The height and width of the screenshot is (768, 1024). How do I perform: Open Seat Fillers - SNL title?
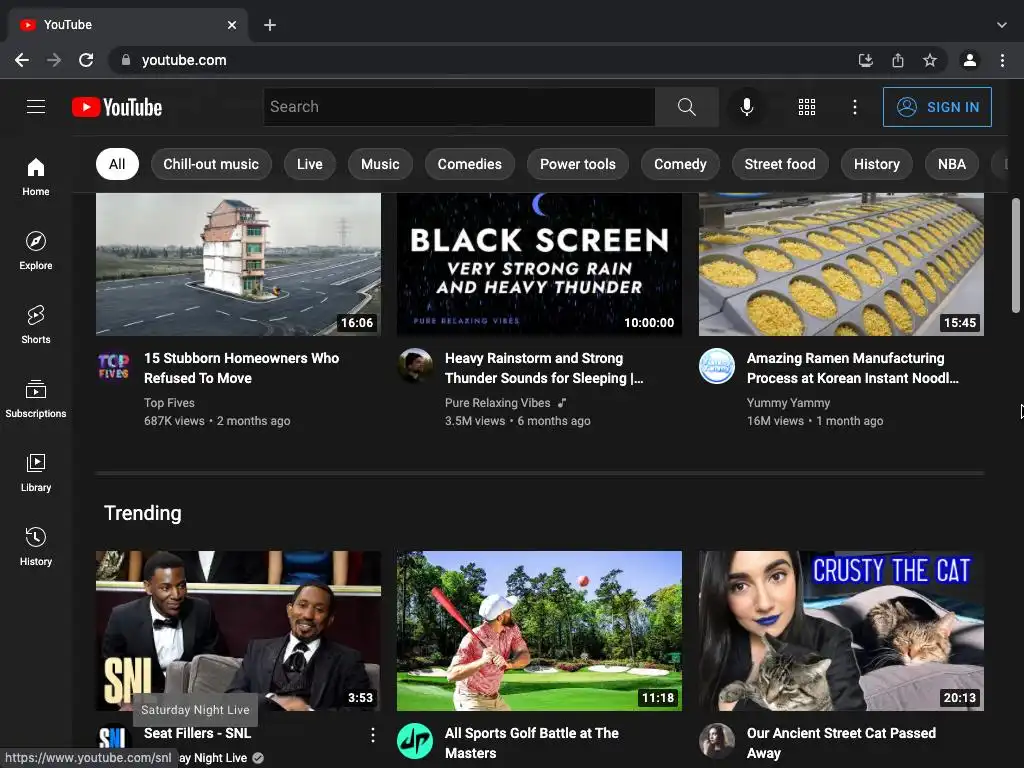point(197,733)
